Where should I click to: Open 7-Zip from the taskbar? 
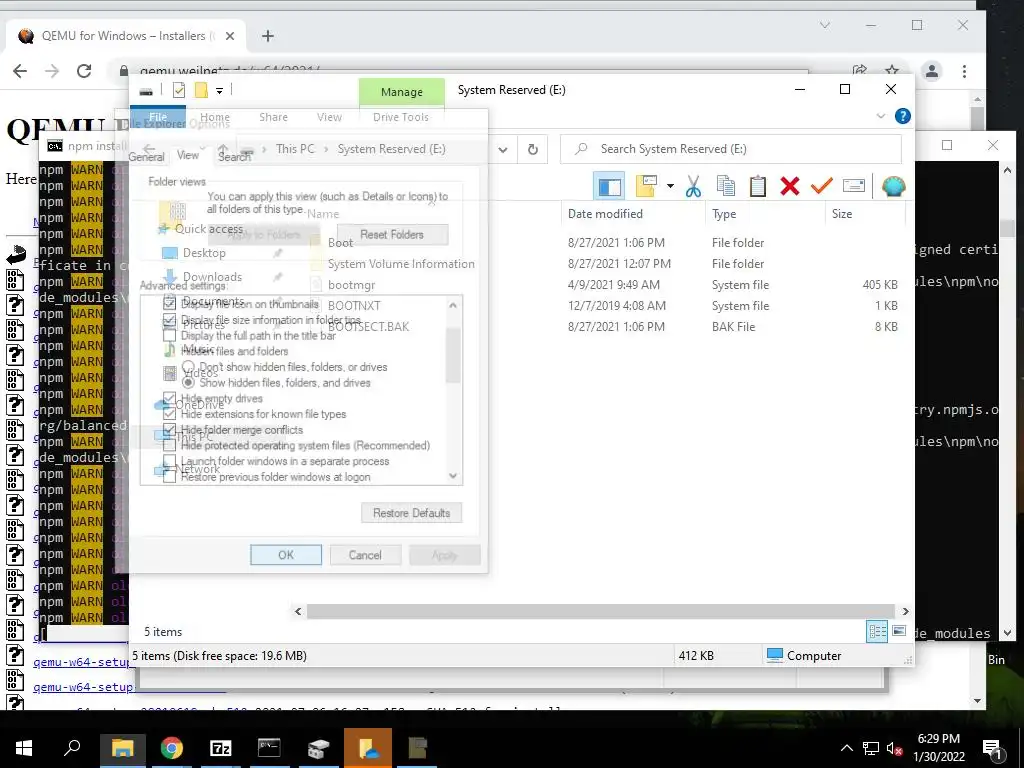click(x=221, y=748)
